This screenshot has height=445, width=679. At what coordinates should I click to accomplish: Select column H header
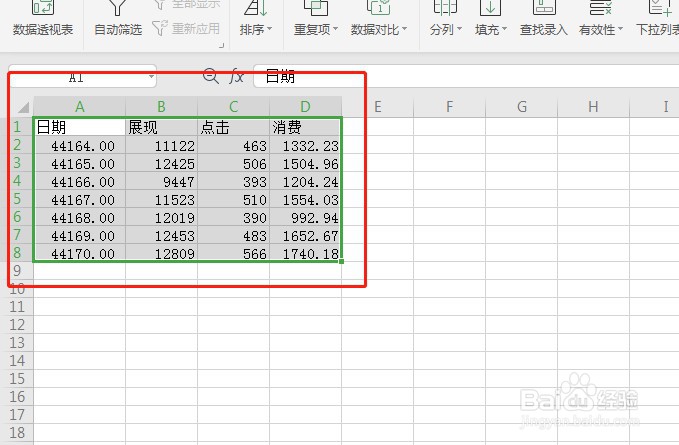point(593,106)
